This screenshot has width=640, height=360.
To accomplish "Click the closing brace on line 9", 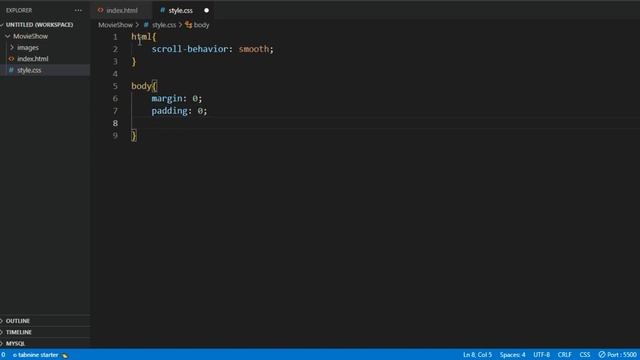I will [134, 136].
